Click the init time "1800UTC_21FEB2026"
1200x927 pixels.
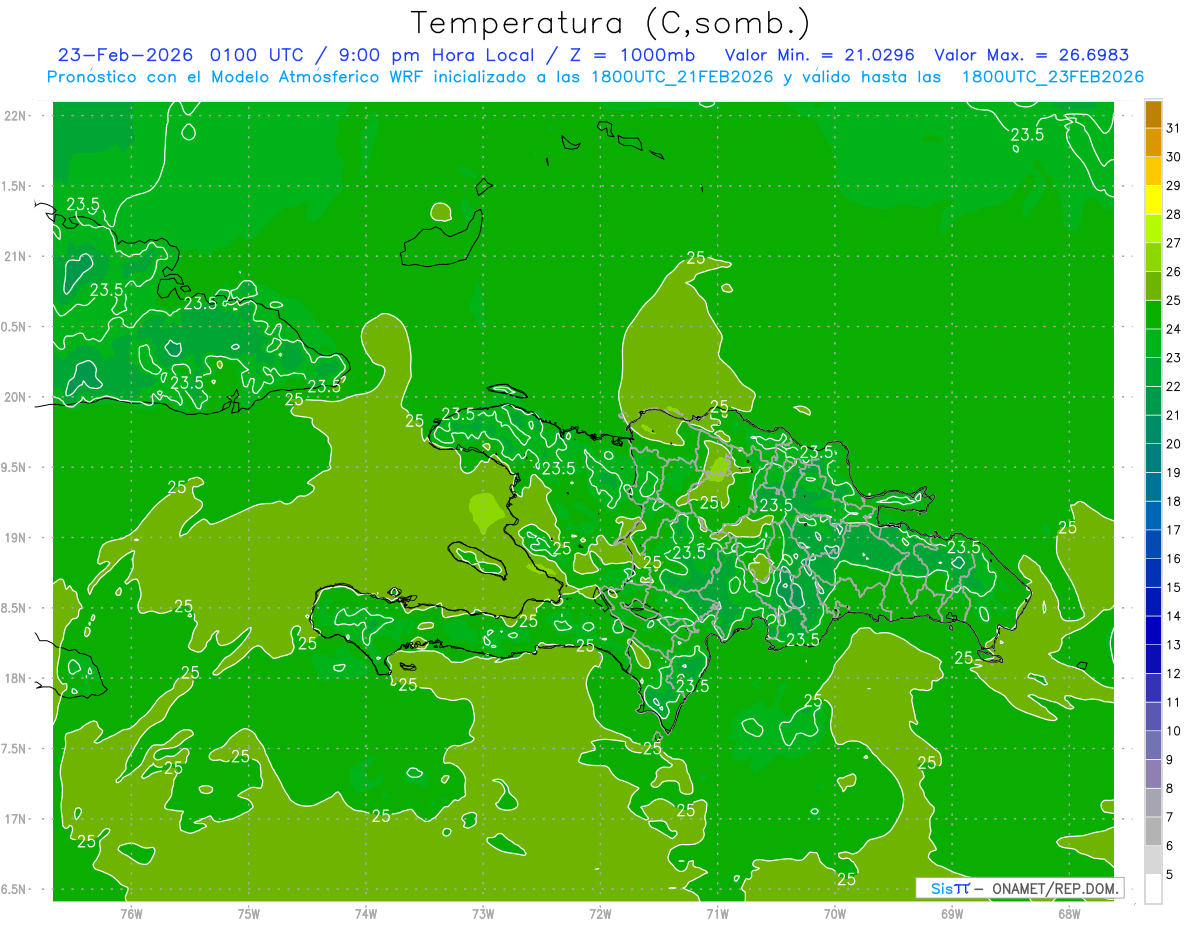click(x=674, y=76)
